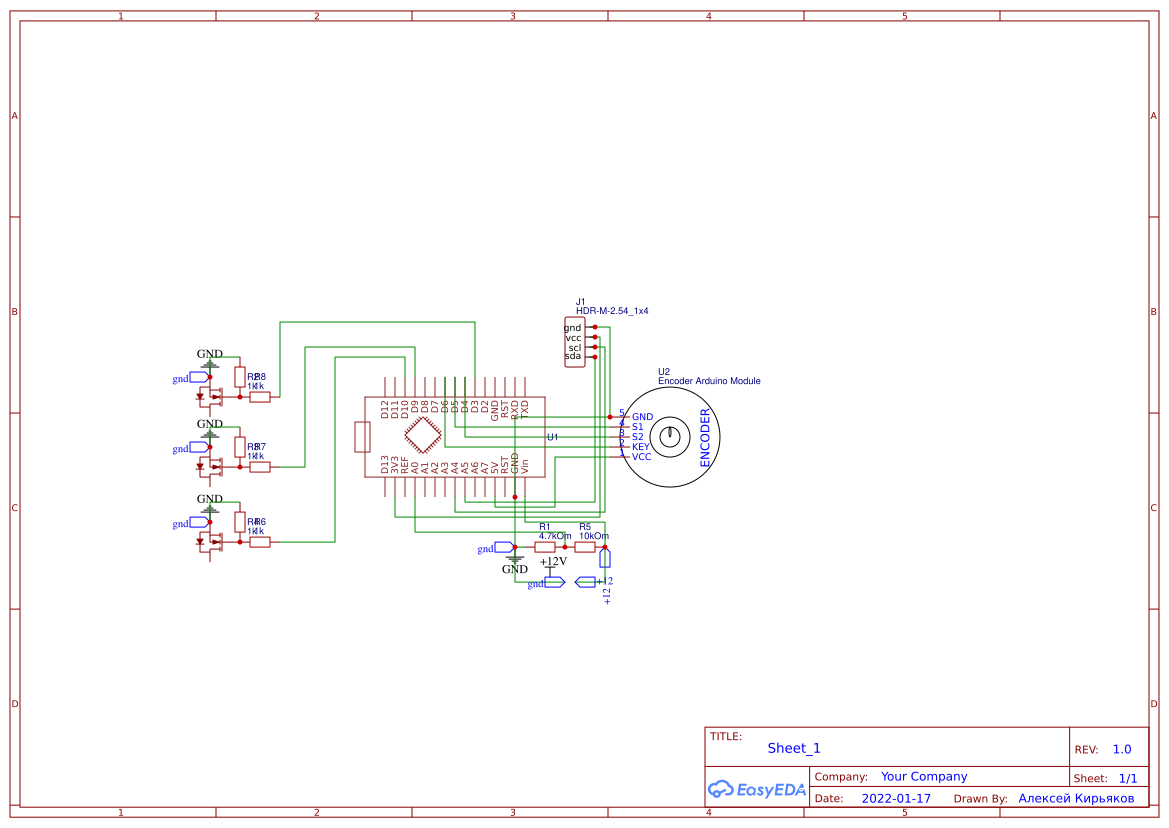Click the Drawn By name Алексей Кирьяков

(1078, 798)
